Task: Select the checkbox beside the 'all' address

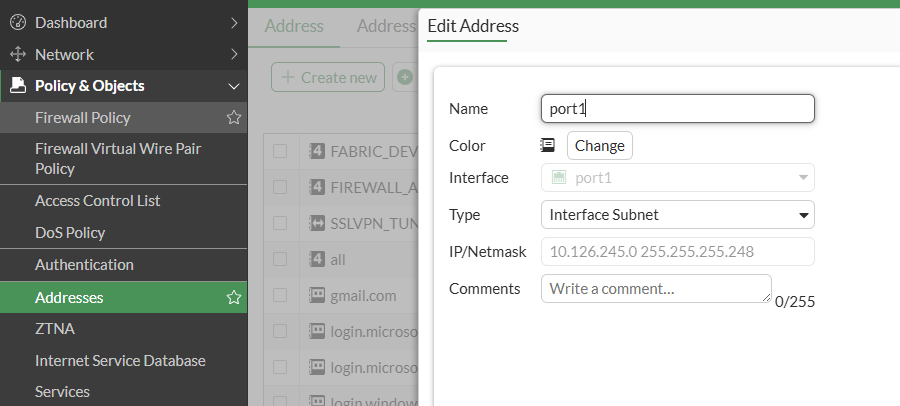Action: (280, 259)
